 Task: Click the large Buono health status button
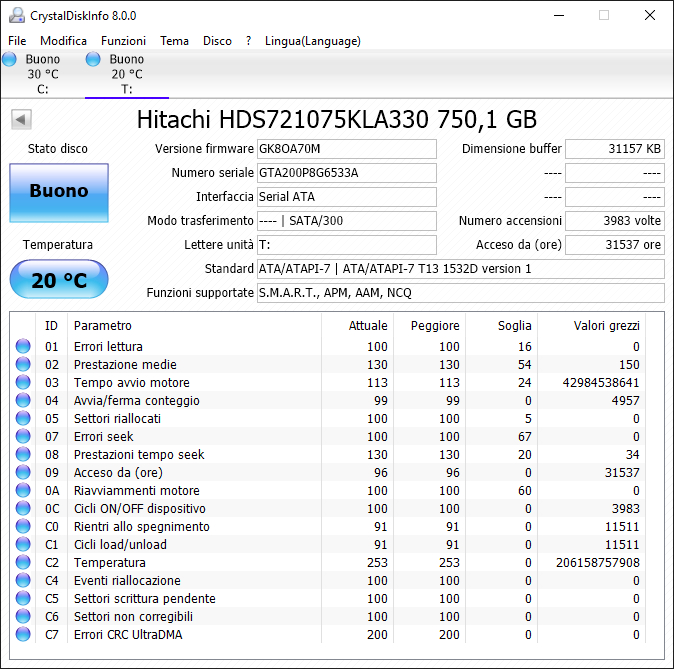(59, 193)
